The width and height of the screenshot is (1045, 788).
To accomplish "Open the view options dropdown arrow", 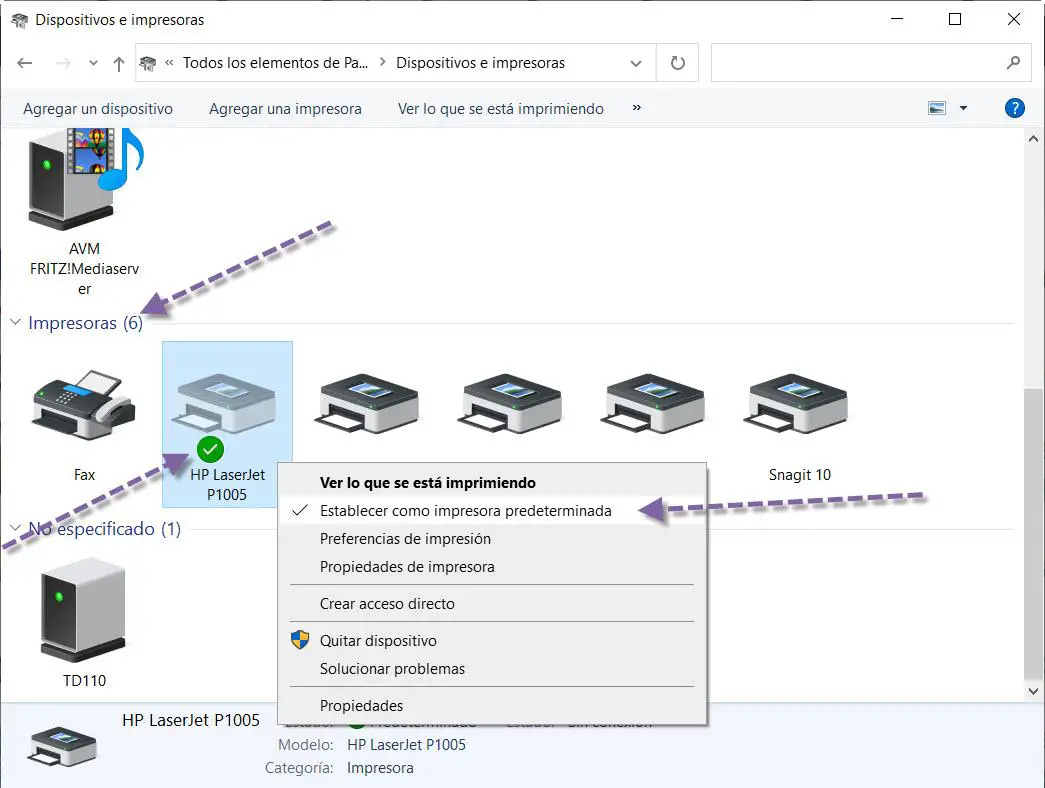I will (x=963, y=109).
